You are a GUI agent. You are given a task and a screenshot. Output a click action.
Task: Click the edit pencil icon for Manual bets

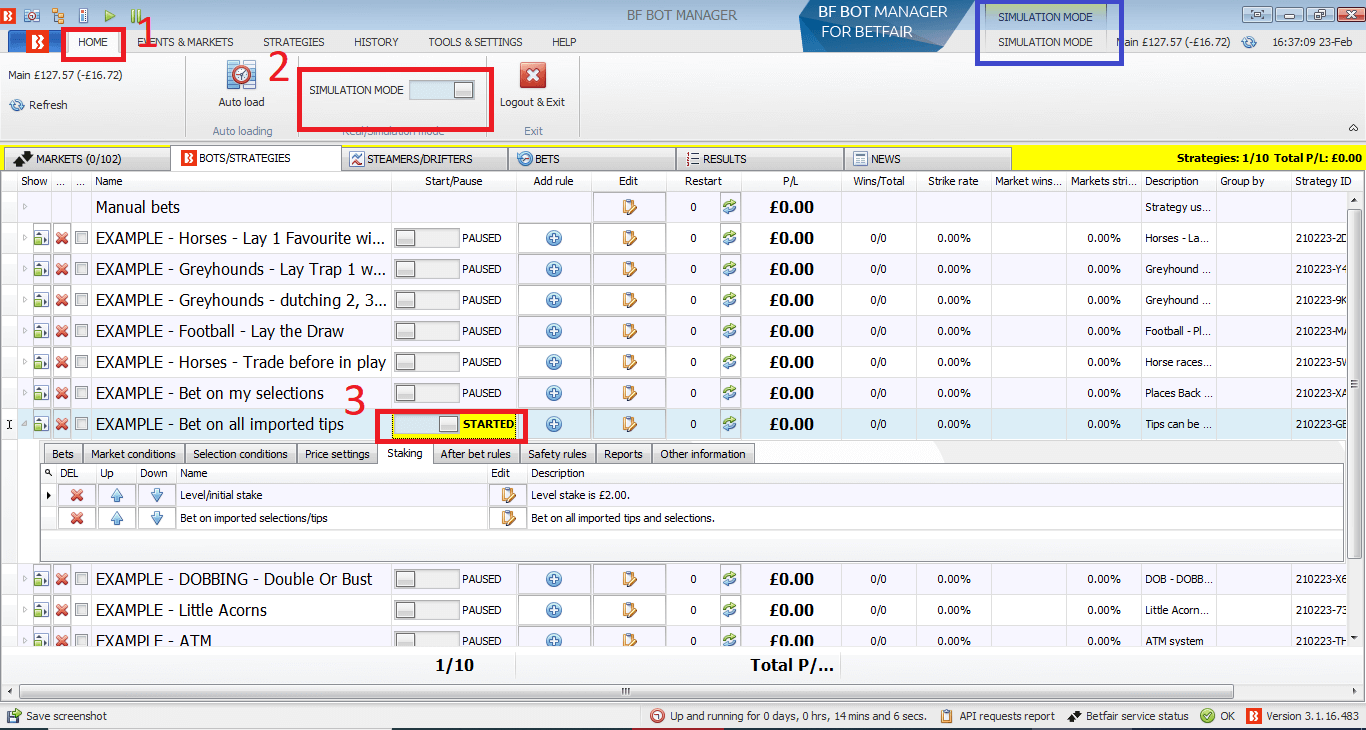coord(629,207)
